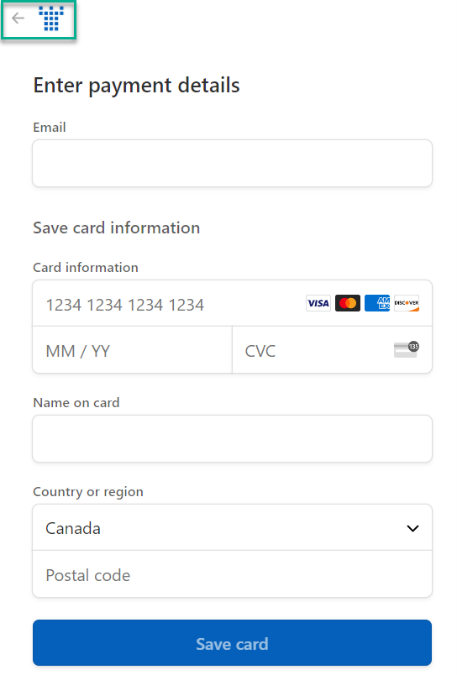The height and width of the screenshot is (675, 457).
Task: Click the card number field
Action: tap(232, 303)
